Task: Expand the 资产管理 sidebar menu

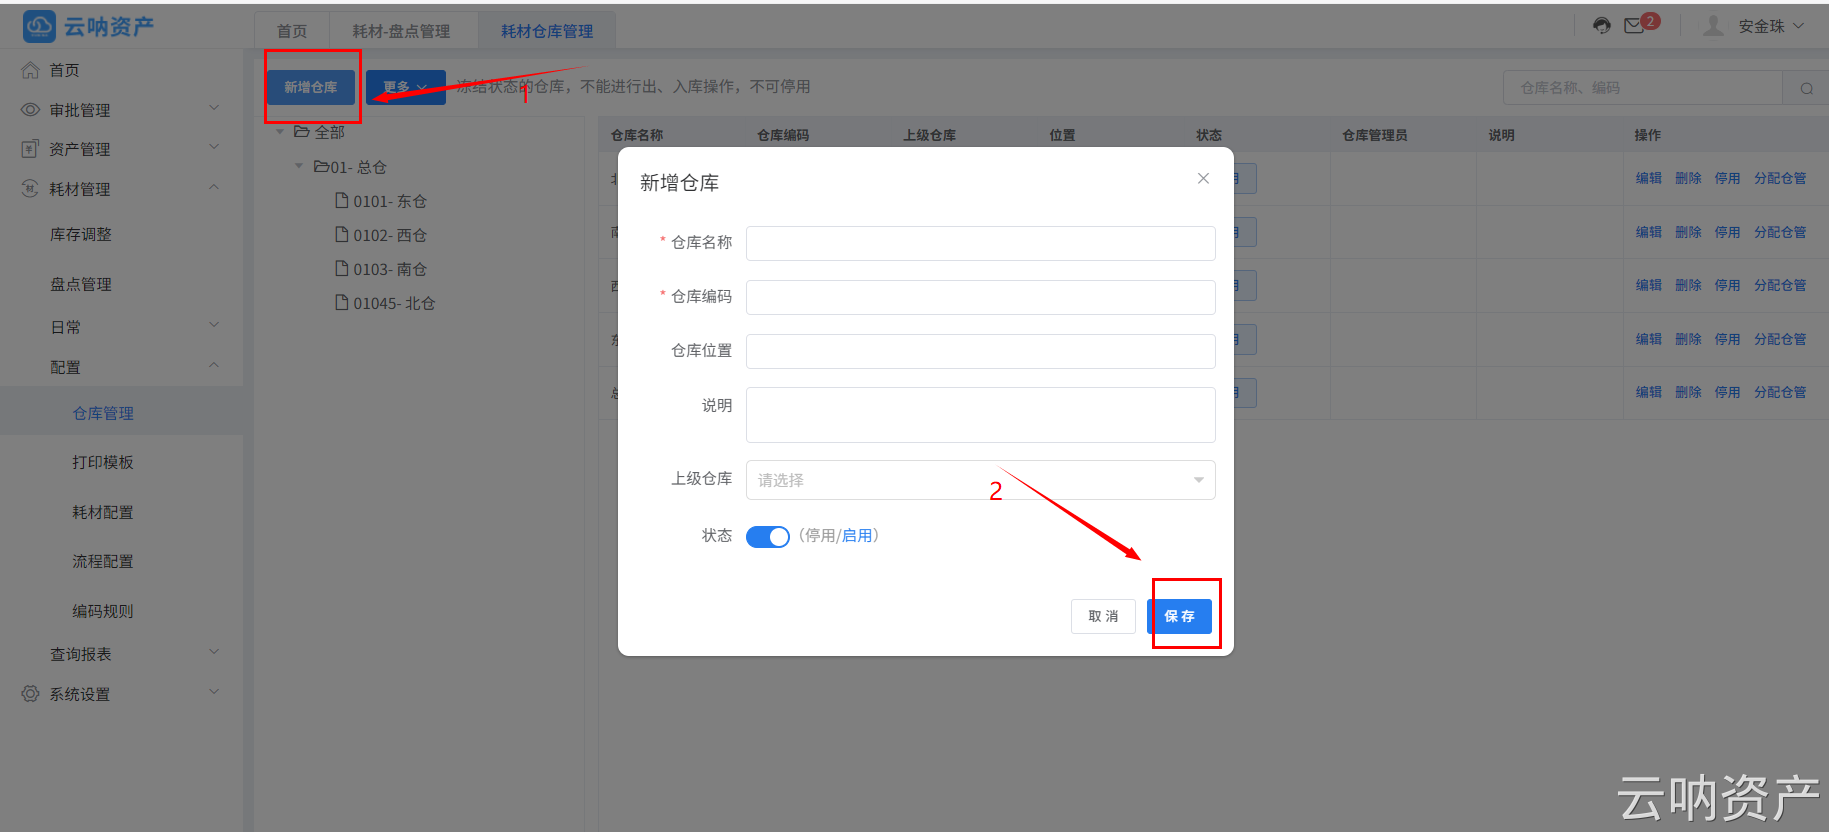Action: click(x=214, y=147)
